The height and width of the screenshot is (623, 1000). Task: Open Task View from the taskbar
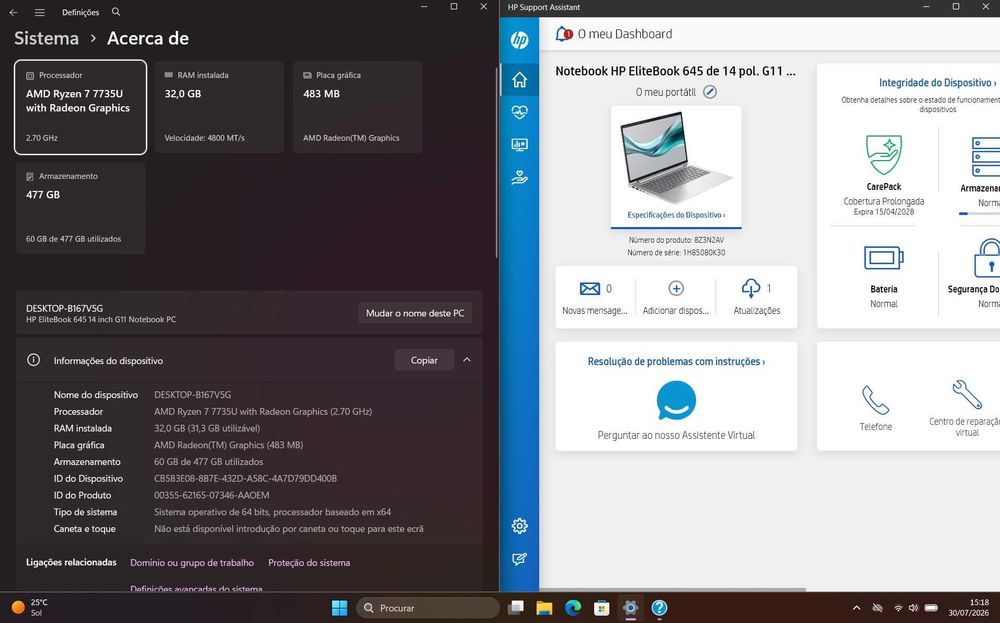tap(515, 608)
